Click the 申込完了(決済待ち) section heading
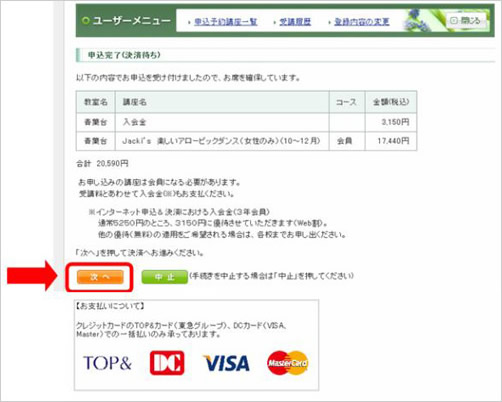This screenshot has height=402, width=502. 124,55
